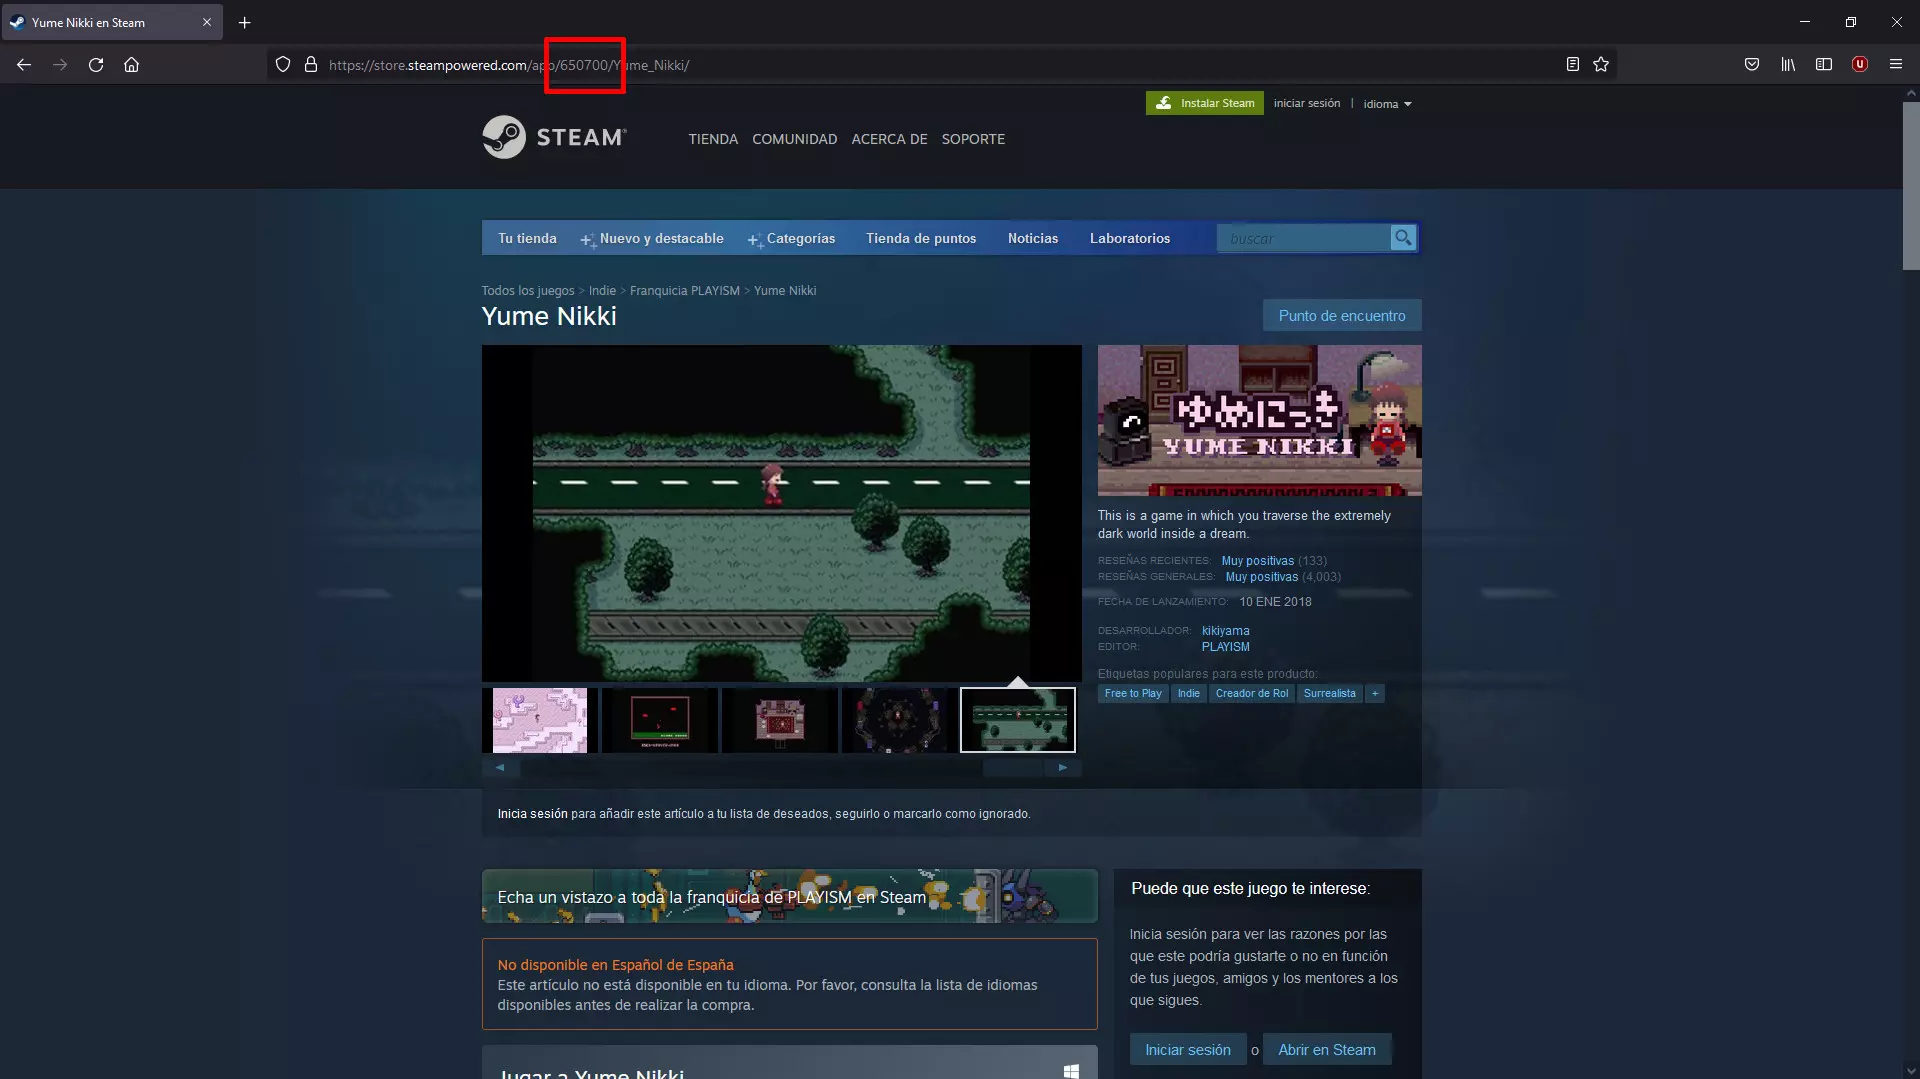Expand Nuevo y destacable menu
1920x1079 pixels.
pos(652,238)
